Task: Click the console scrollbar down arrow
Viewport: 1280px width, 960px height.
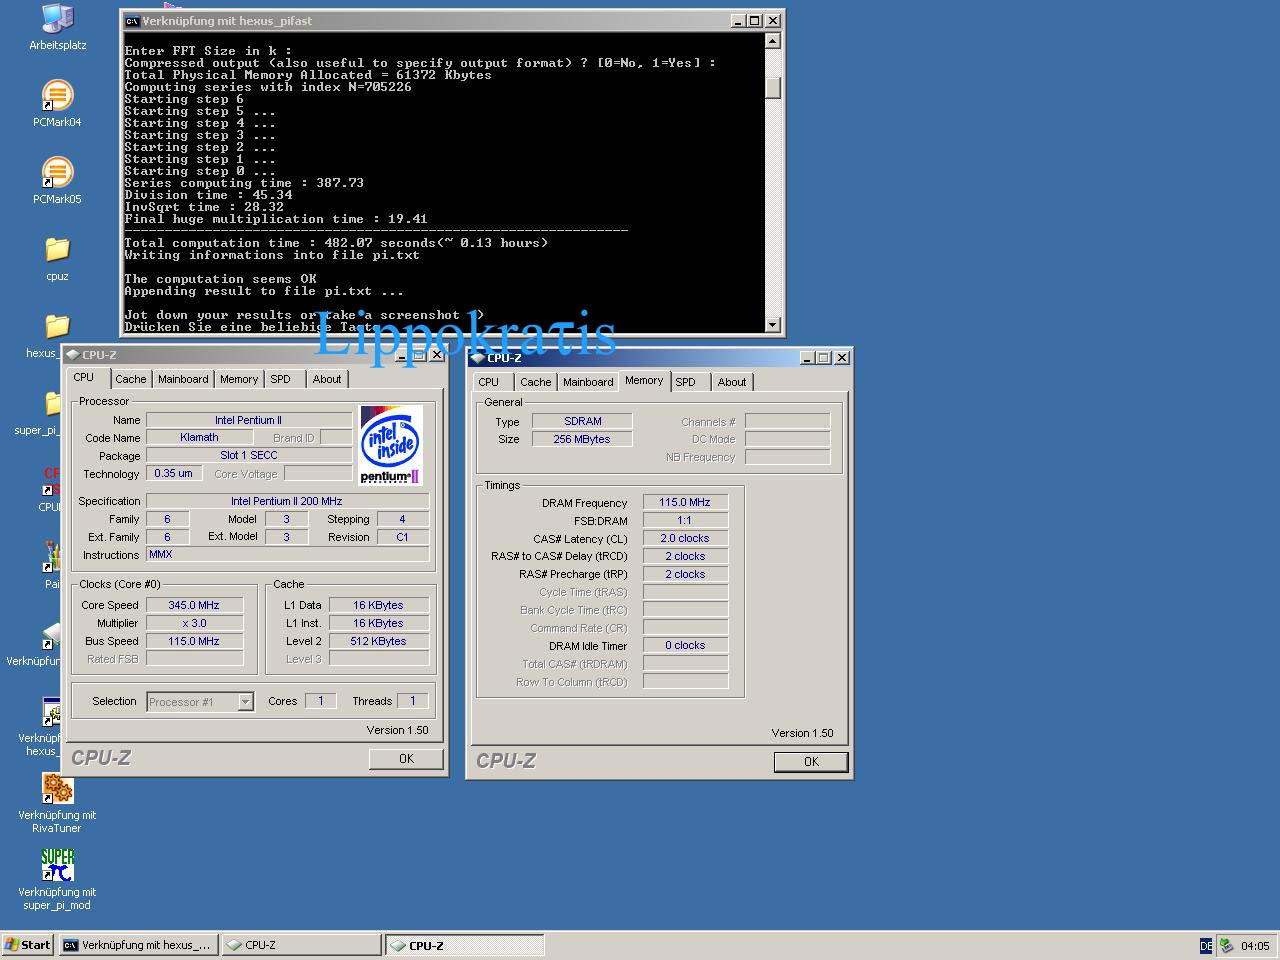Action: click(772, 325)
